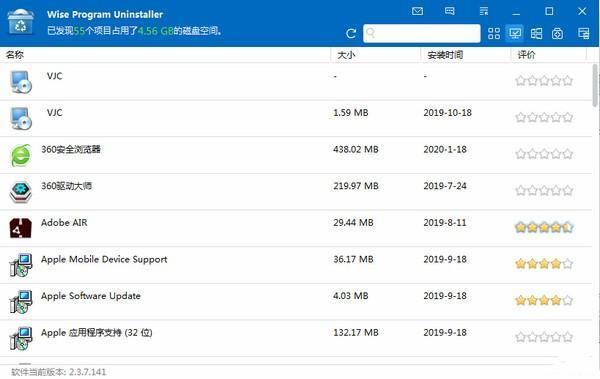Screen dimensions: 600x379
Task: Click the version 2.3.7.141 status text
Action: click(x=59, y=372)
